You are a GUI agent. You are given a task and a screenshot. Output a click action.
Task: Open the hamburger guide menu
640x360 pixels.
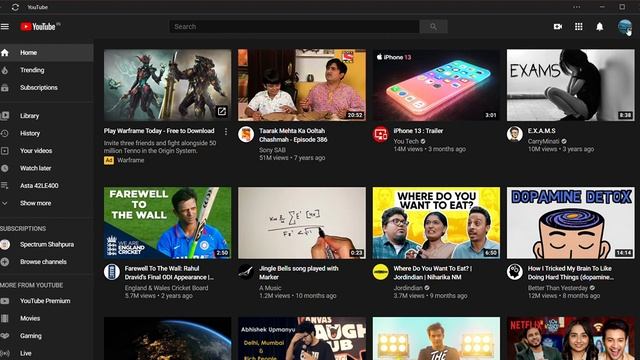tap(5, 27)
